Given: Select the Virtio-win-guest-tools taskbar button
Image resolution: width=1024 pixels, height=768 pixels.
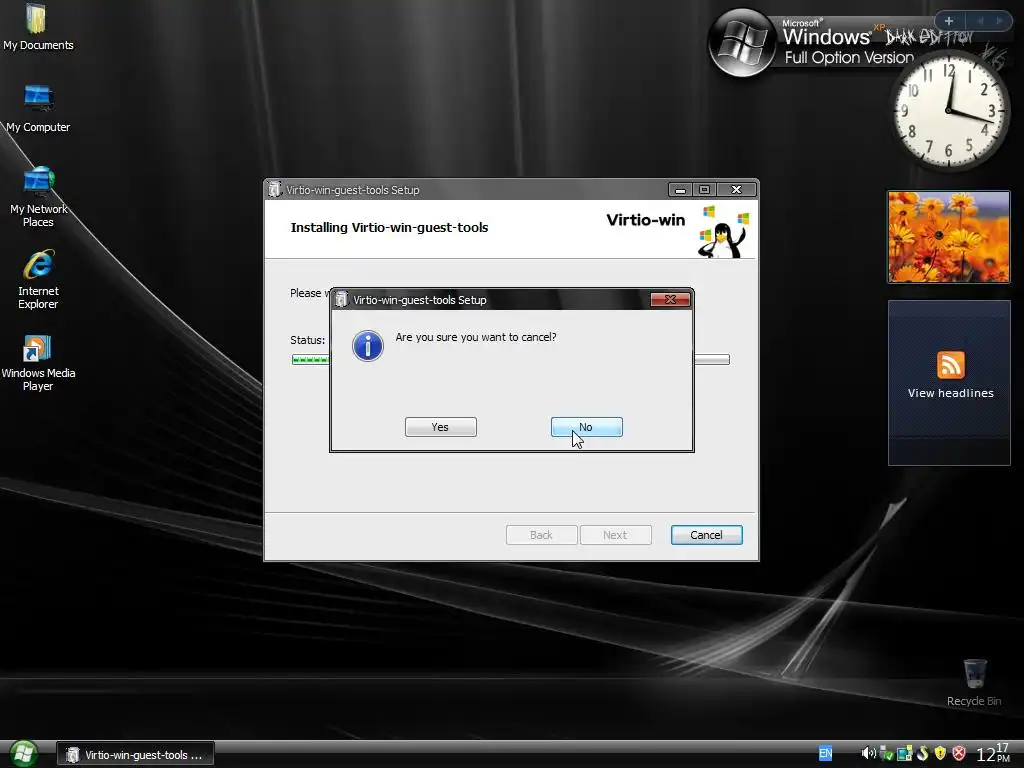Looking at the screenshot, I should tap(135, 755).
